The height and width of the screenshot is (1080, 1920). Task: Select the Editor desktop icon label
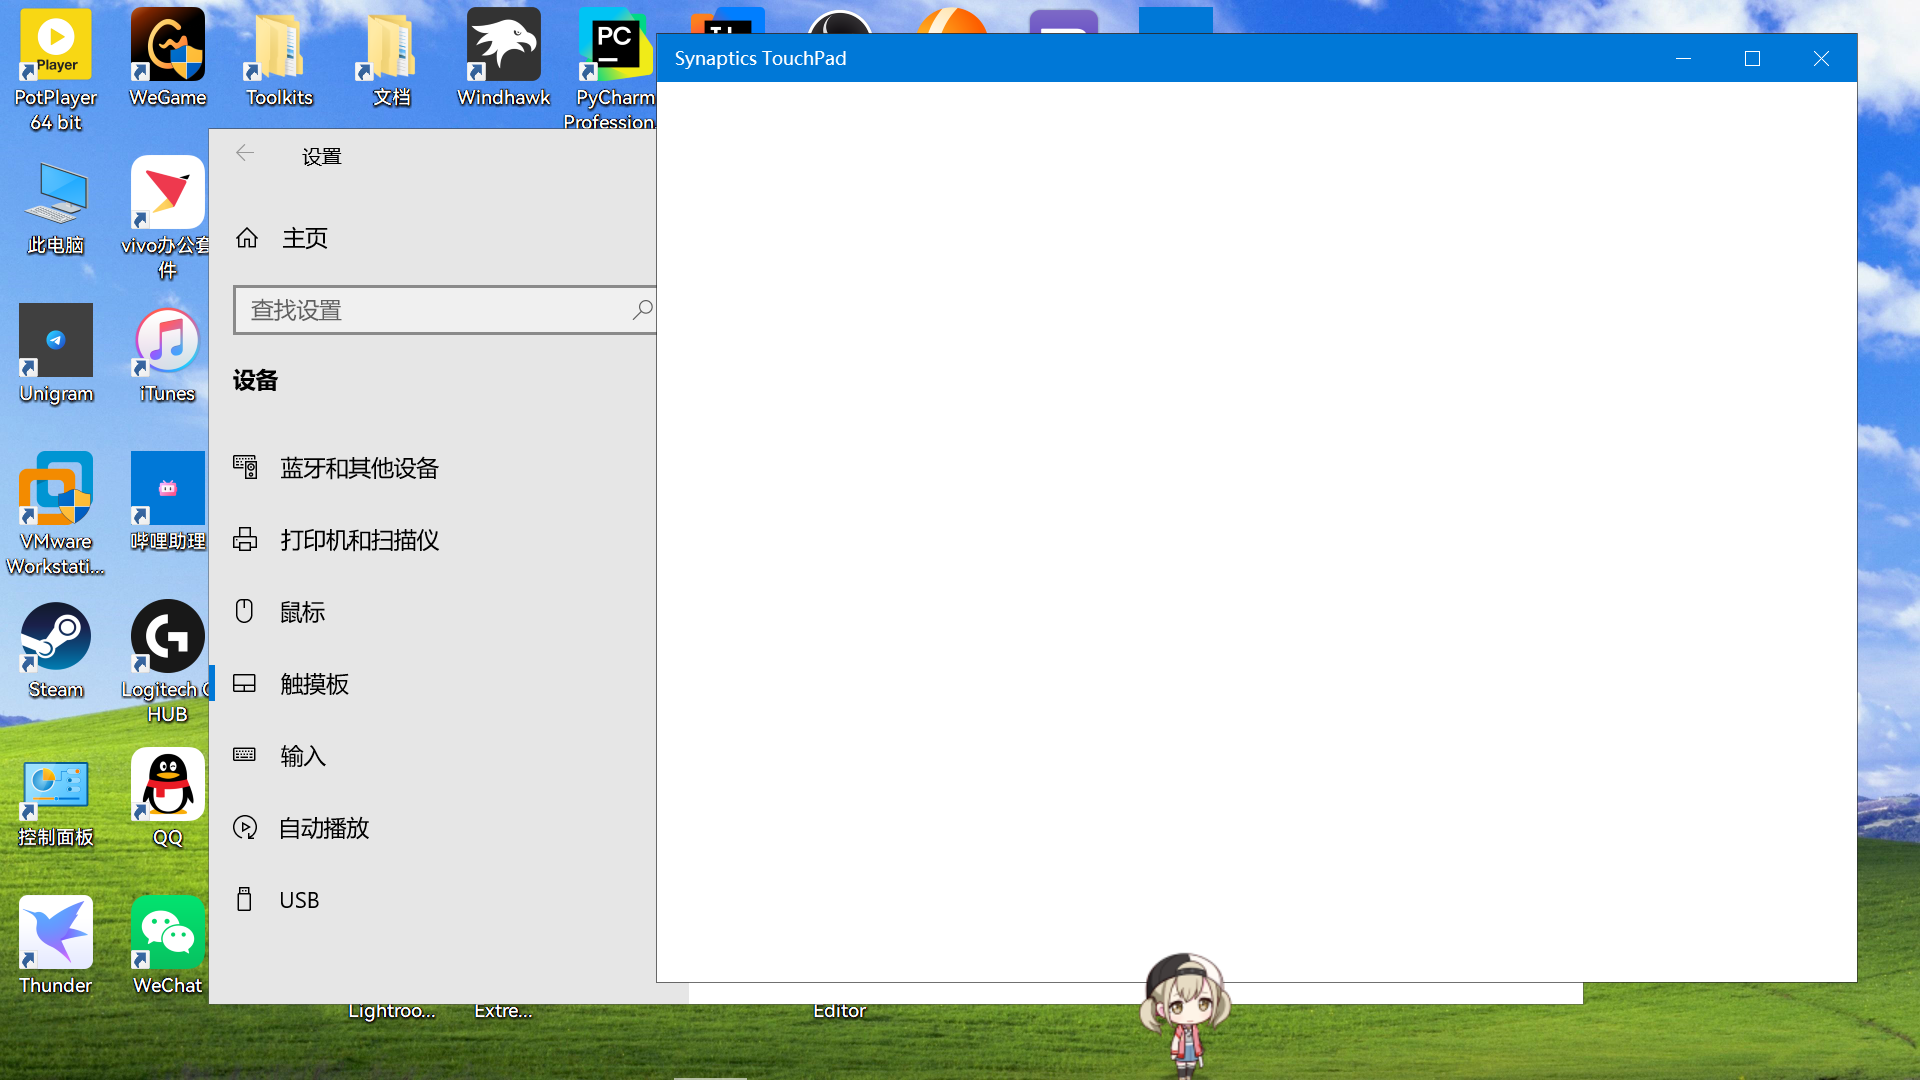tap(839, 1011)
